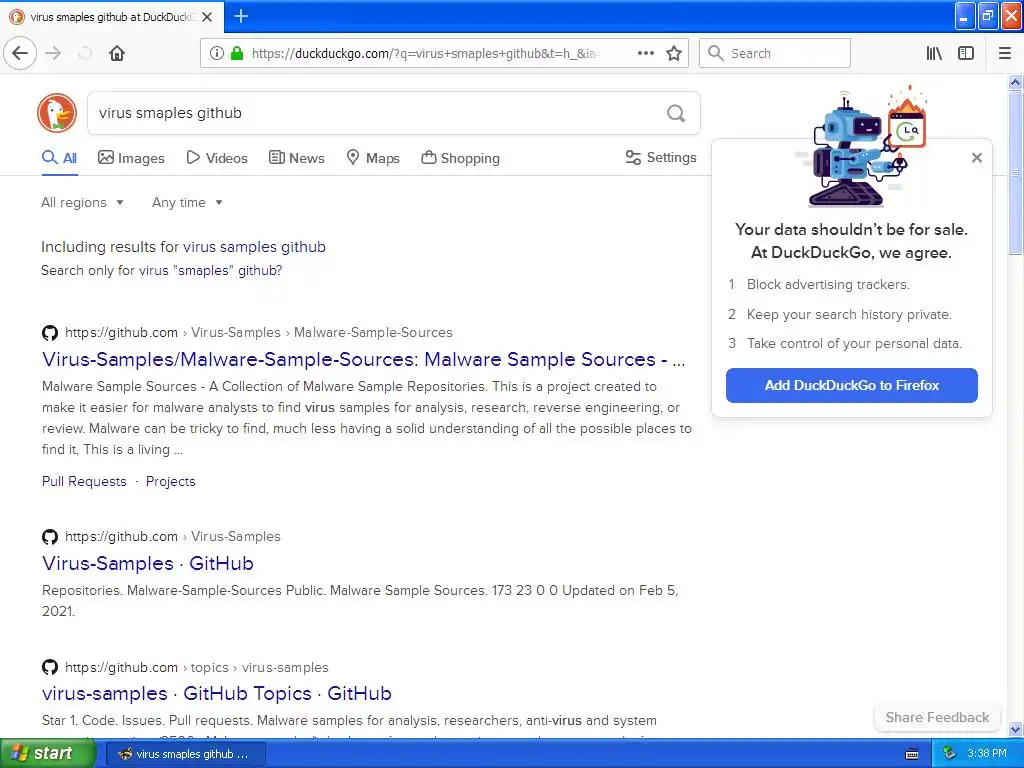Open the Firefox hamburger menu
This screenshot has width=1024, height=768.
pos(1005,53)
